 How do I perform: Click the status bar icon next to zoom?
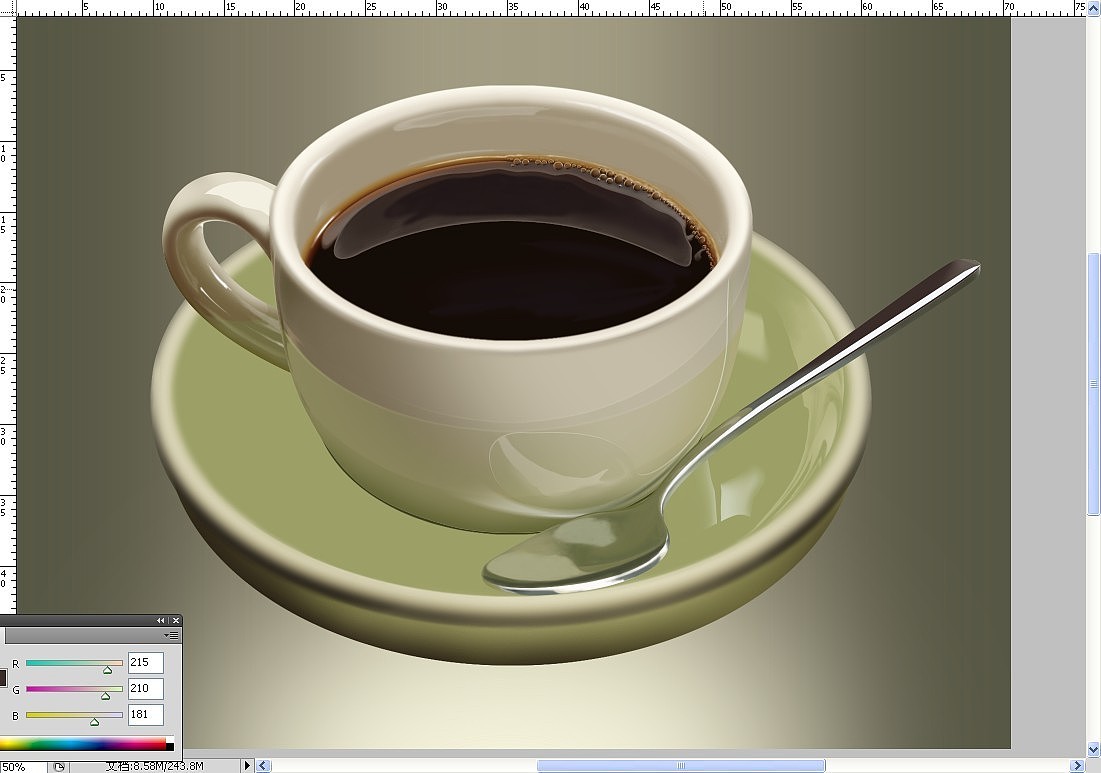click(x=59, y=767)
